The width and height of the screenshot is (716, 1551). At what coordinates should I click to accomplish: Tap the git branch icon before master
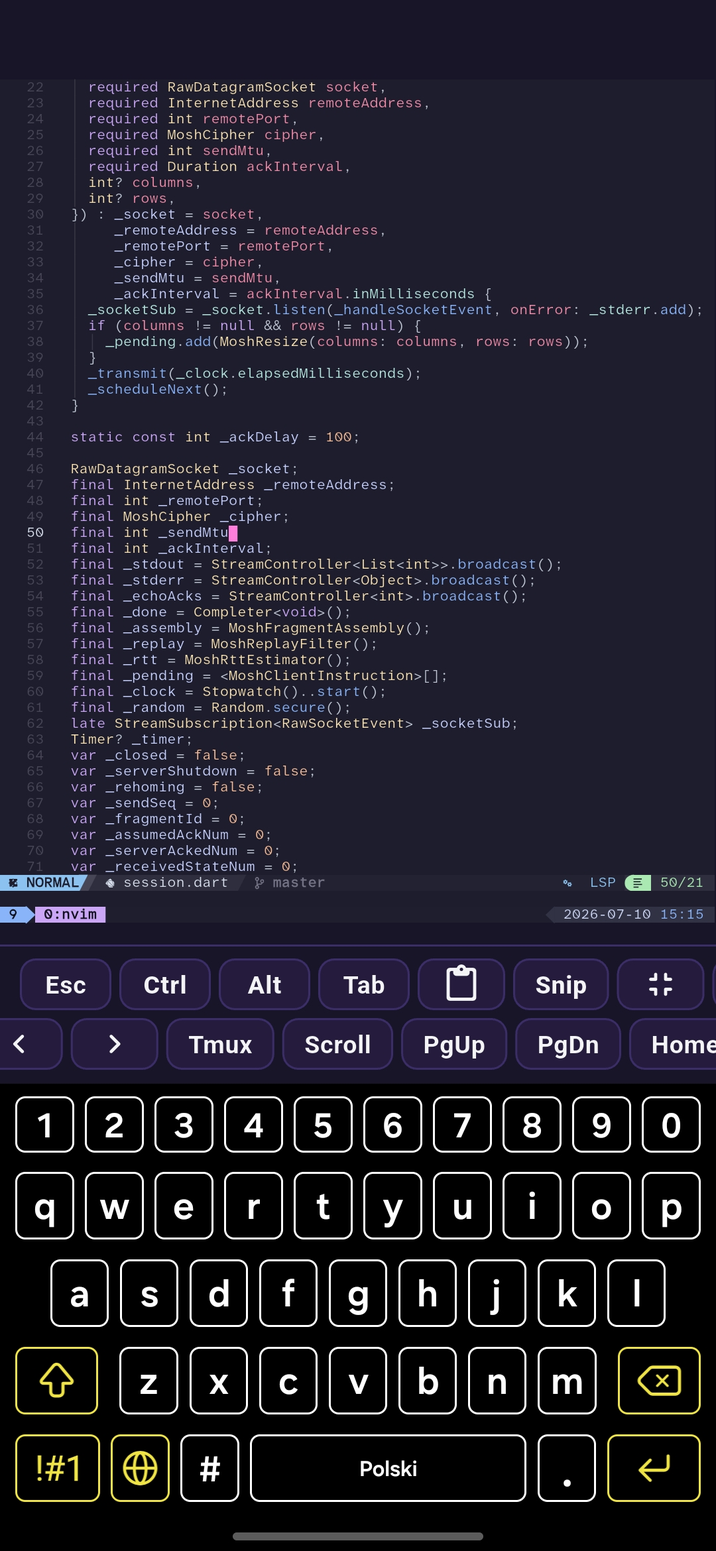point(259,883)
